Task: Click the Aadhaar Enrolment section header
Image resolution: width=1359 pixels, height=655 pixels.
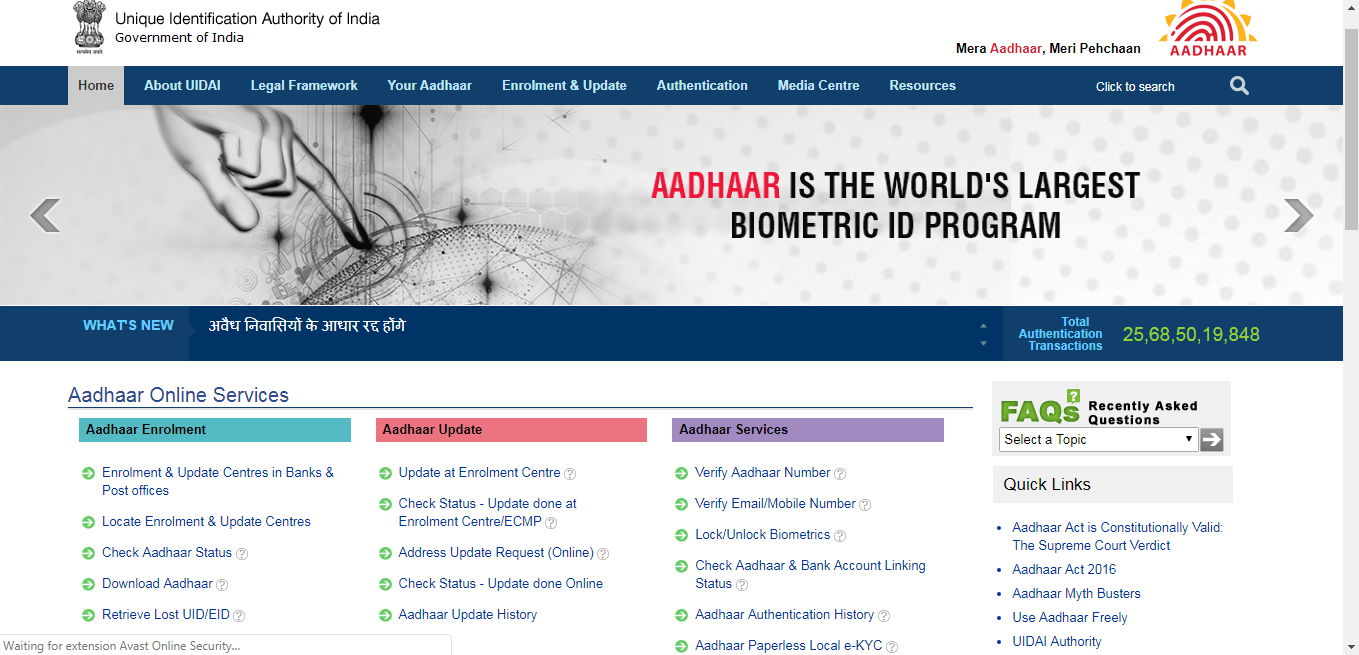Action: tap(215, 430)
